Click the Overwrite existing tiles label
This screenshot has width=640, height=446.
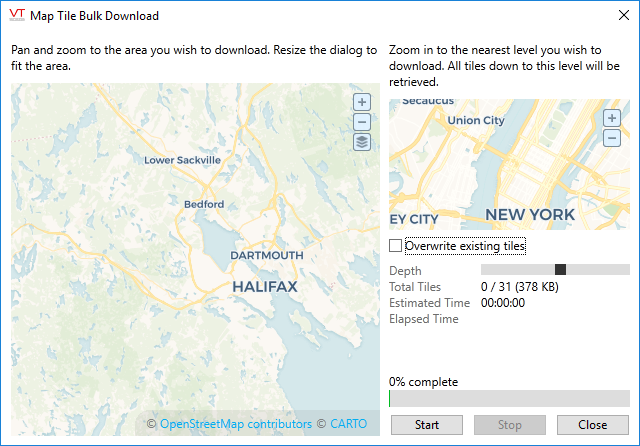tap(465, 246)
